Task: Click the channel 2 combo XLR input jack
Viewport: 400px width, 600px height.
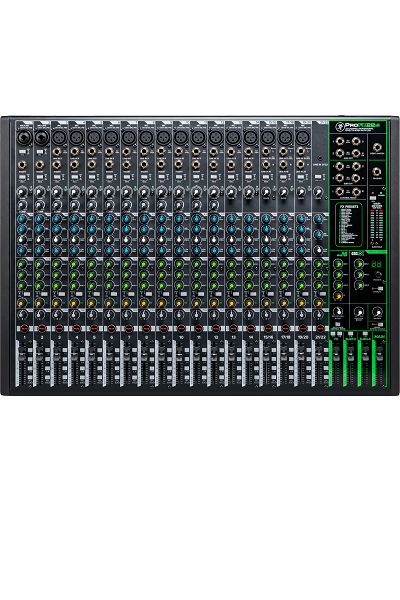Action: point(41,137)
